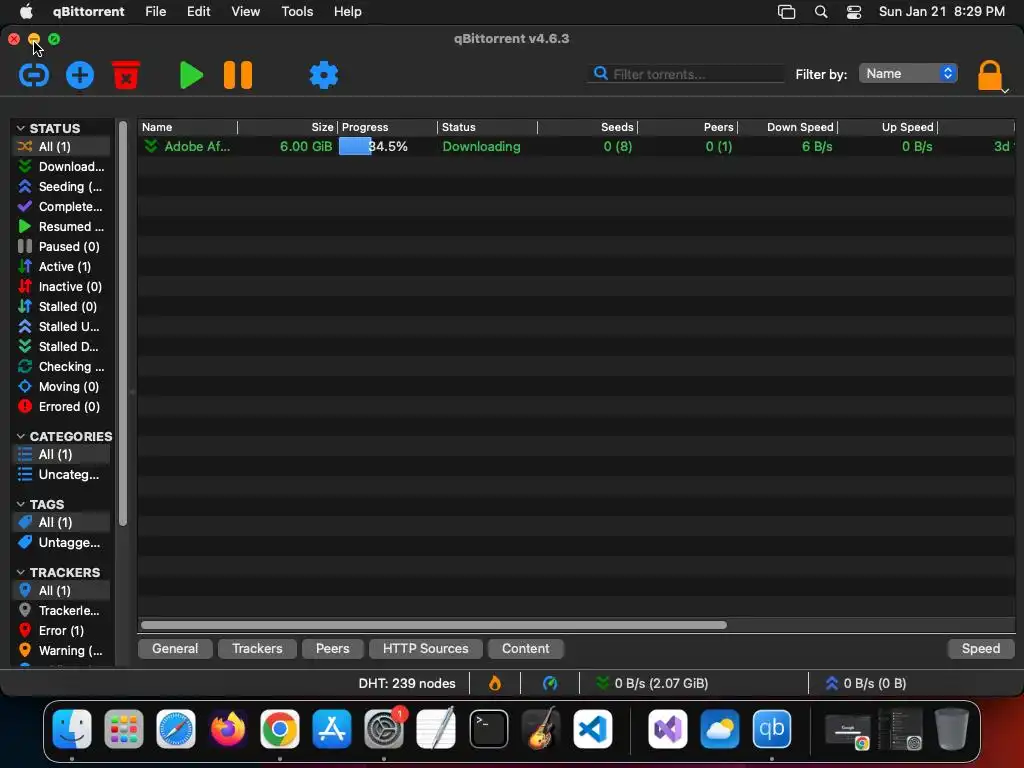
Task: Select the Stalled Downloading filter
Action: coord(62,347)
